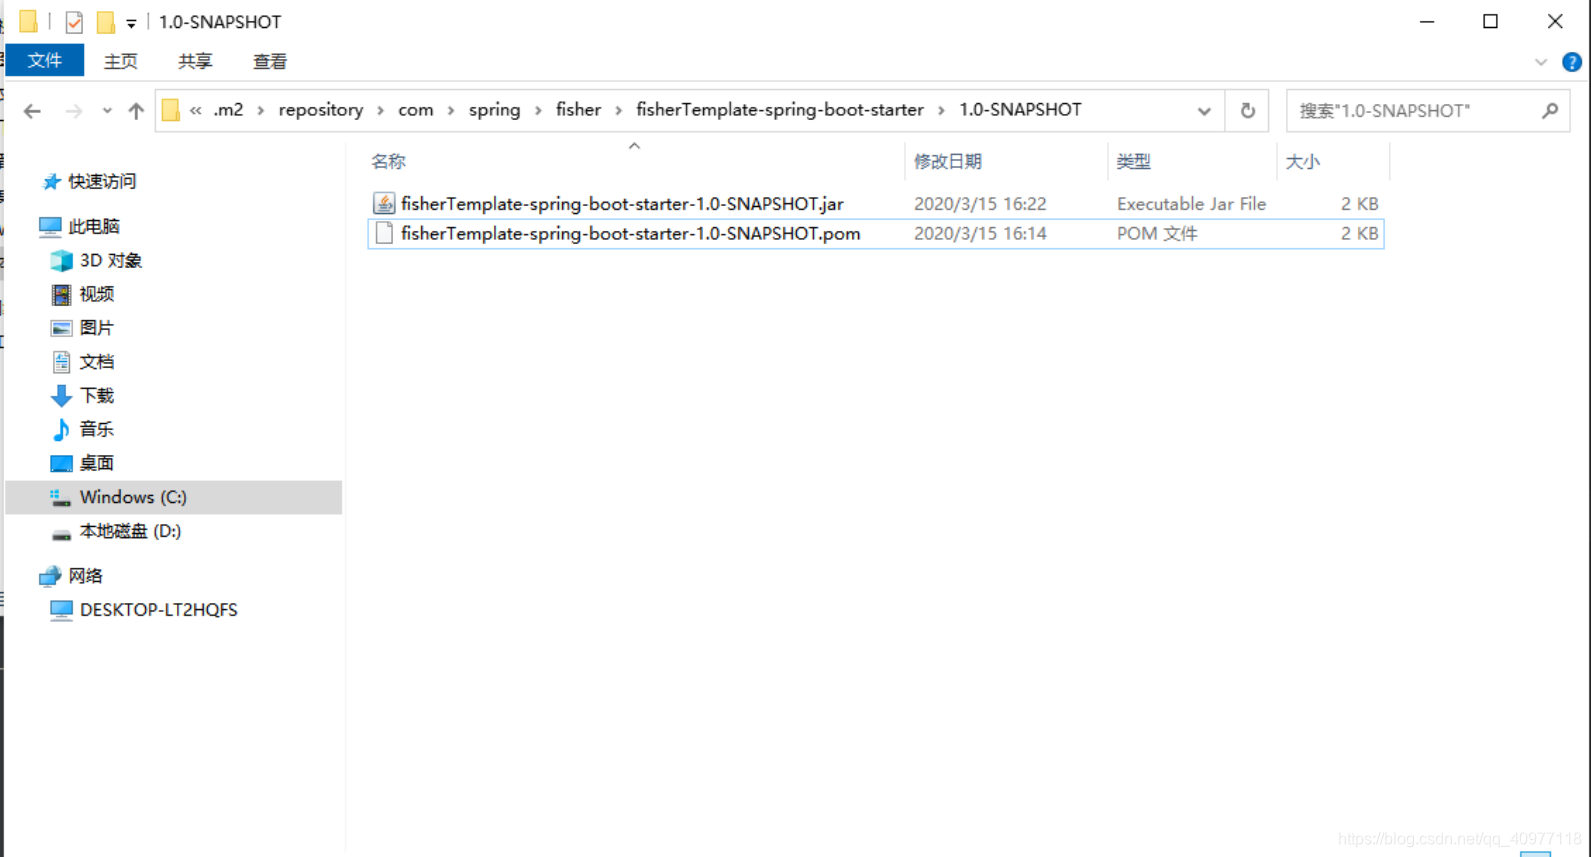Open the recent locations dropdown arrow
This screenshot has height=857, width=1591.
(x=107, y=111)
